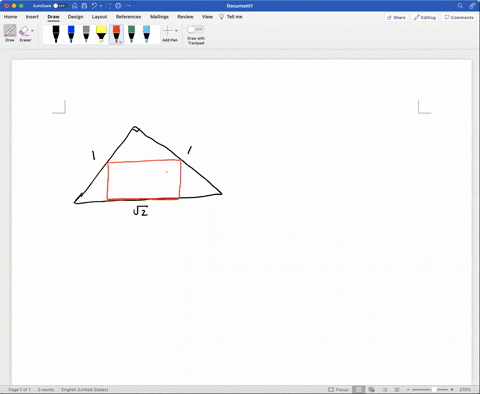
Task: Click the Undo icon
Action: pyautogui.click(x=94, y=6)
